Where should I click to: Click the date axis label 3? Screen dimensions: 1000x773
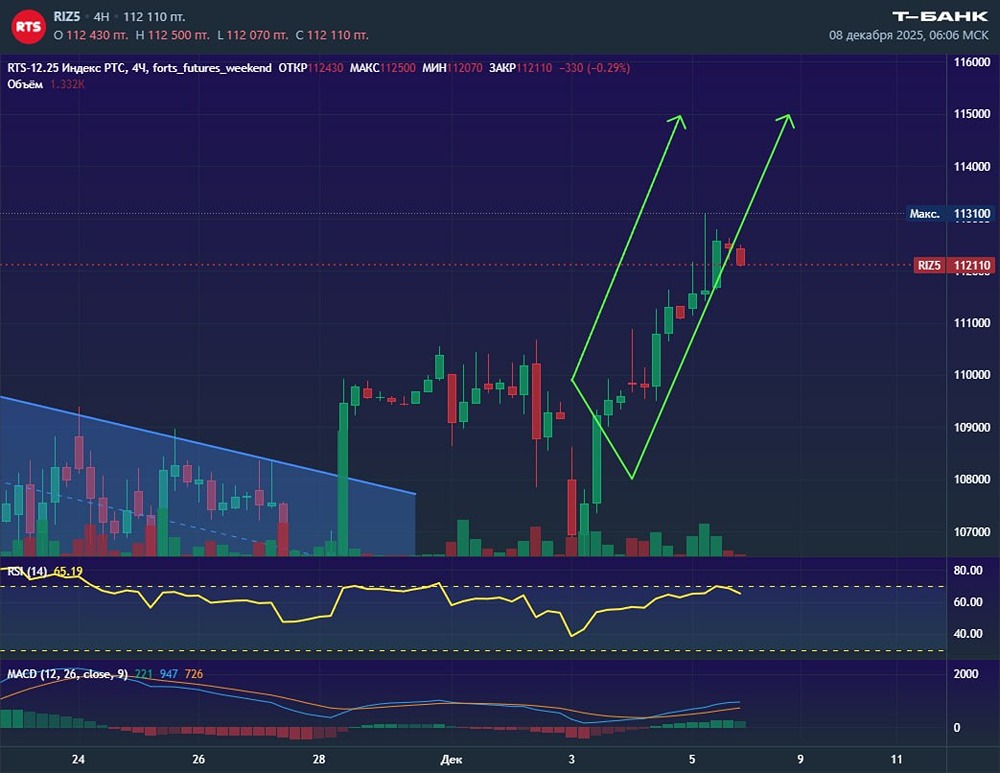coord(571,759)
